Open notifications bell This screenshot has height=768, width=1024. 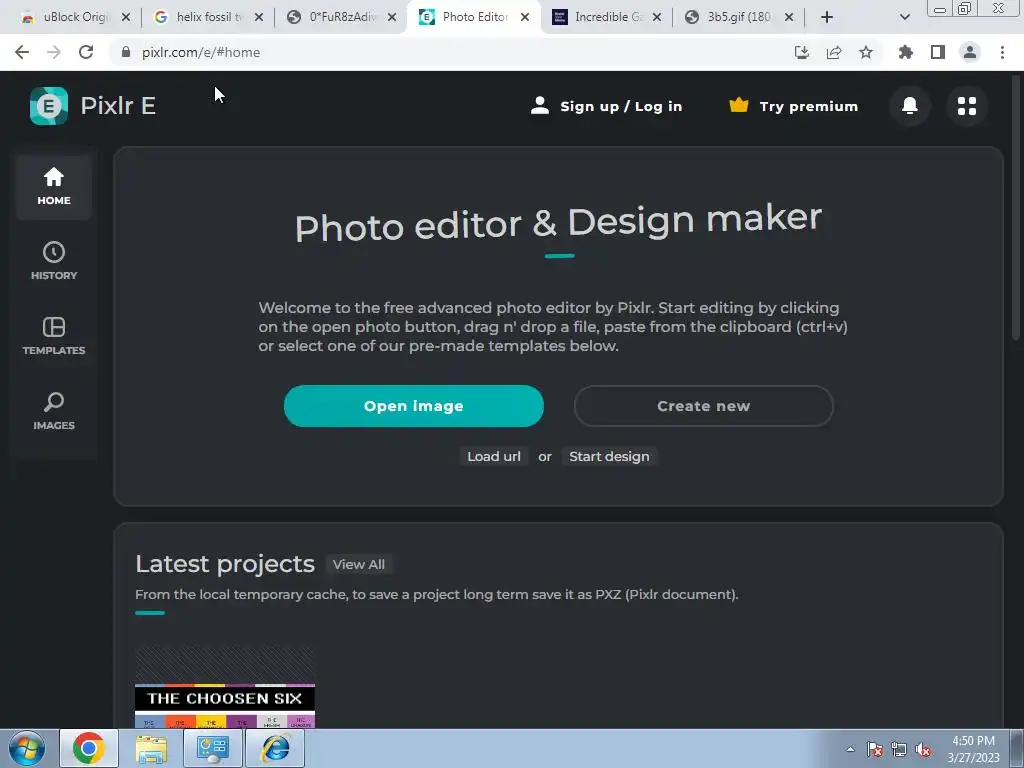pyautogui.click(x=910, y=106)
